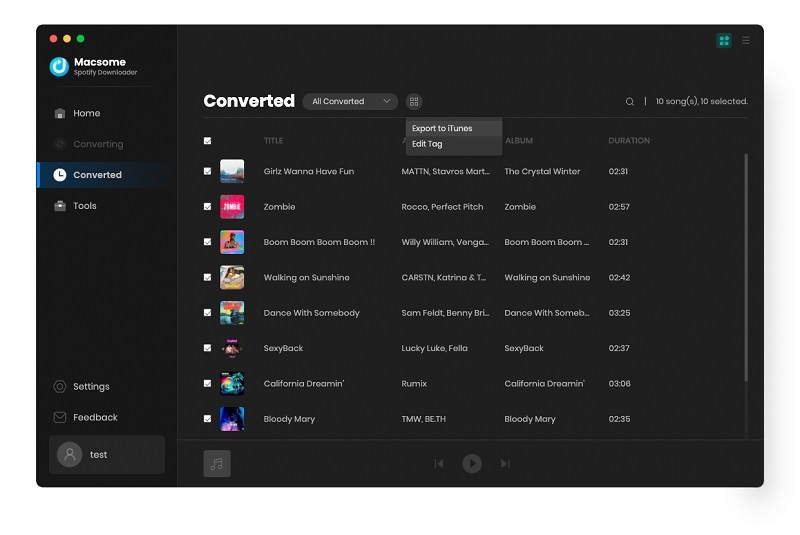This screenshot has width=800, height=535.
Task: Select the SexyBack title text
Action: pyautogui.click(x=283, y=348)
